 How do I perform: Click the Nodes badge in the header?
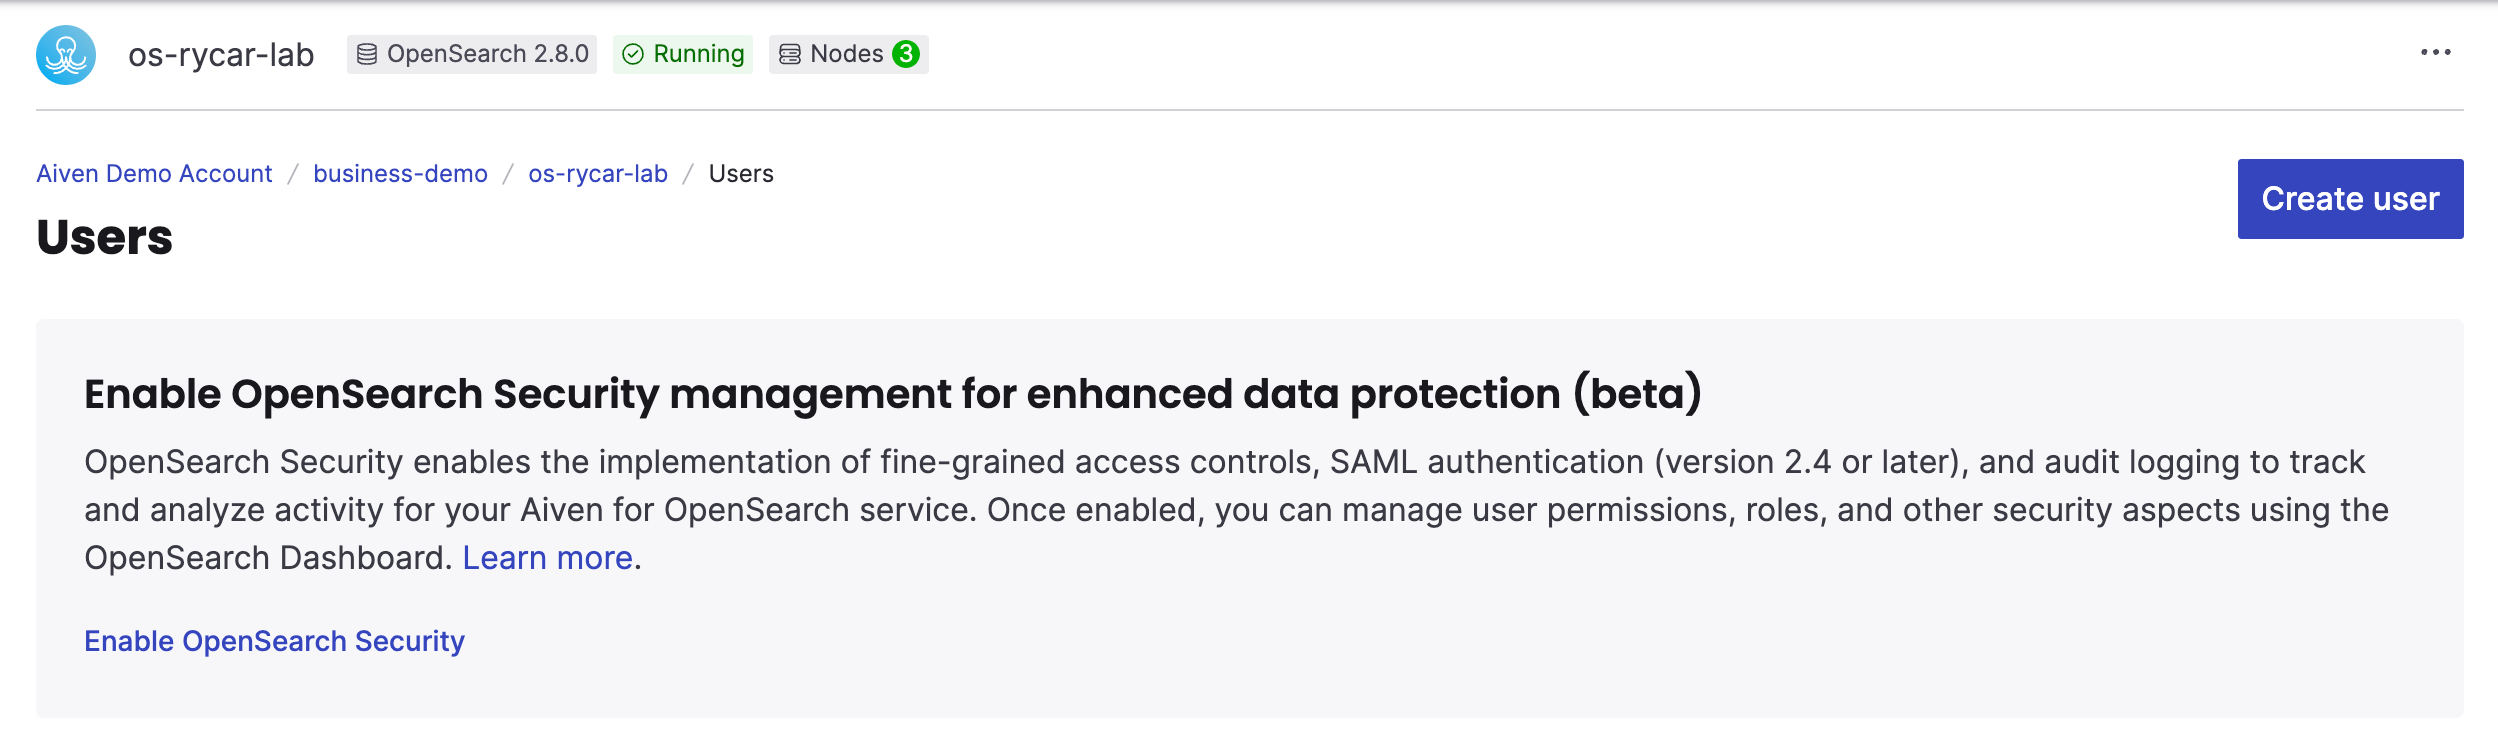point(849,55)
